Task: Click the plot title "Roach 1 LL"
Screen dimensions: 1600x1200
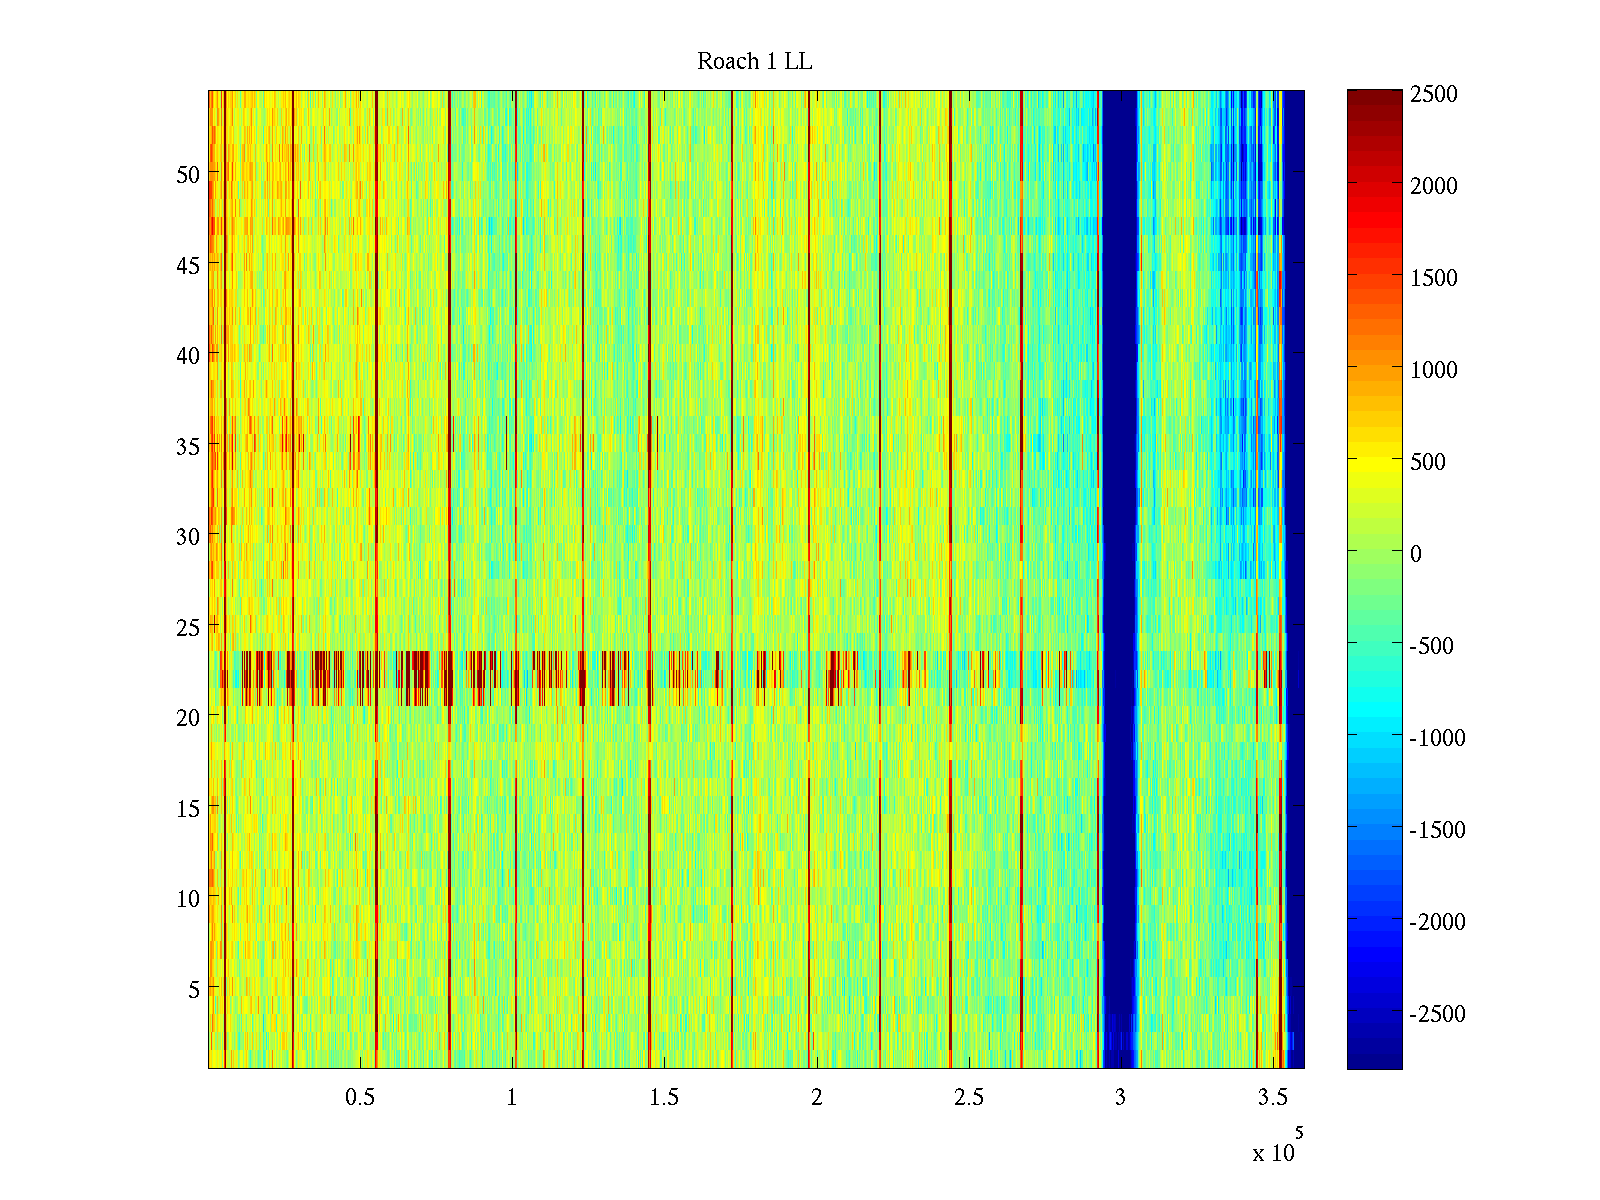Action: (x=754, y=62)
